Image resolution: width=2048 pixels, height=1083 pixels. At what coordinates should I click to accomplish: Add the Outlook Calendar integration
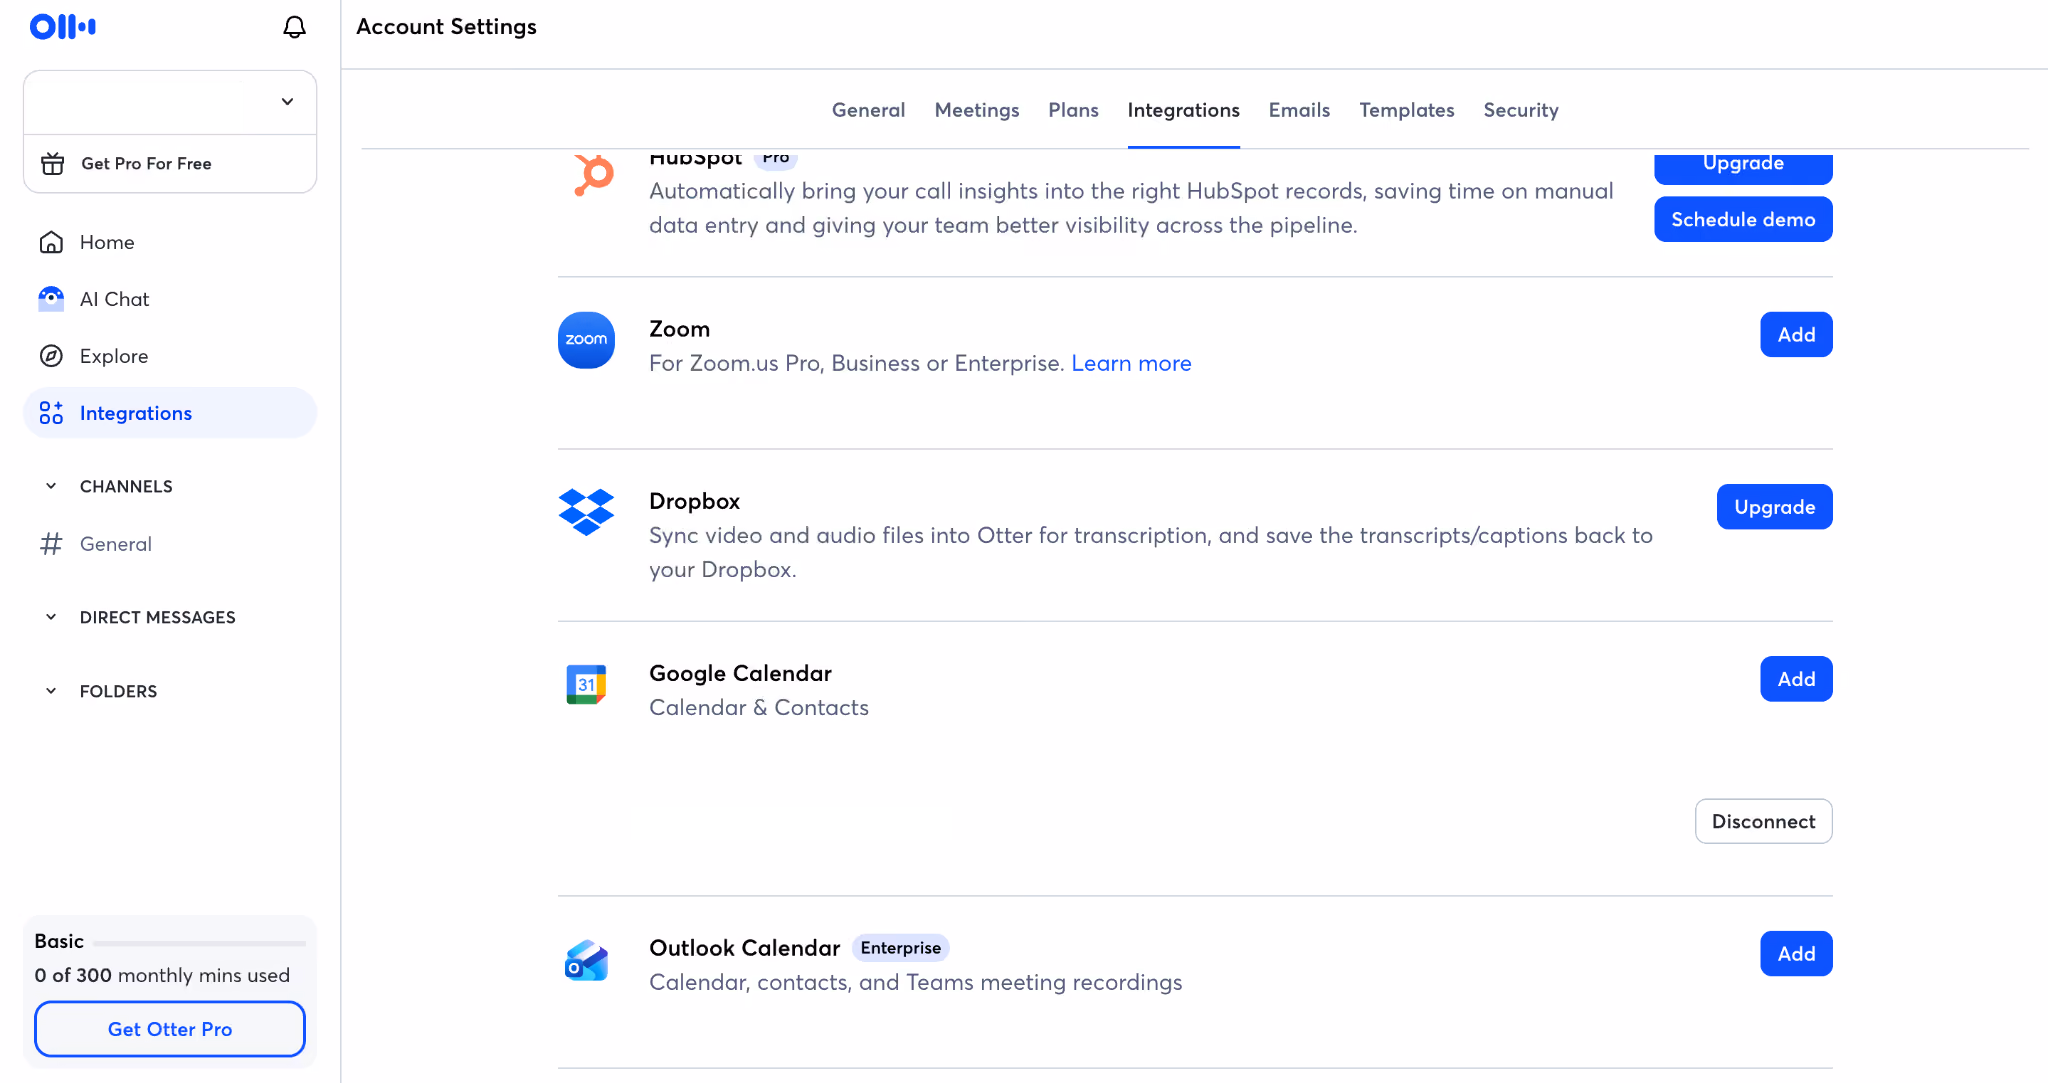click(x=1796, y=954)
